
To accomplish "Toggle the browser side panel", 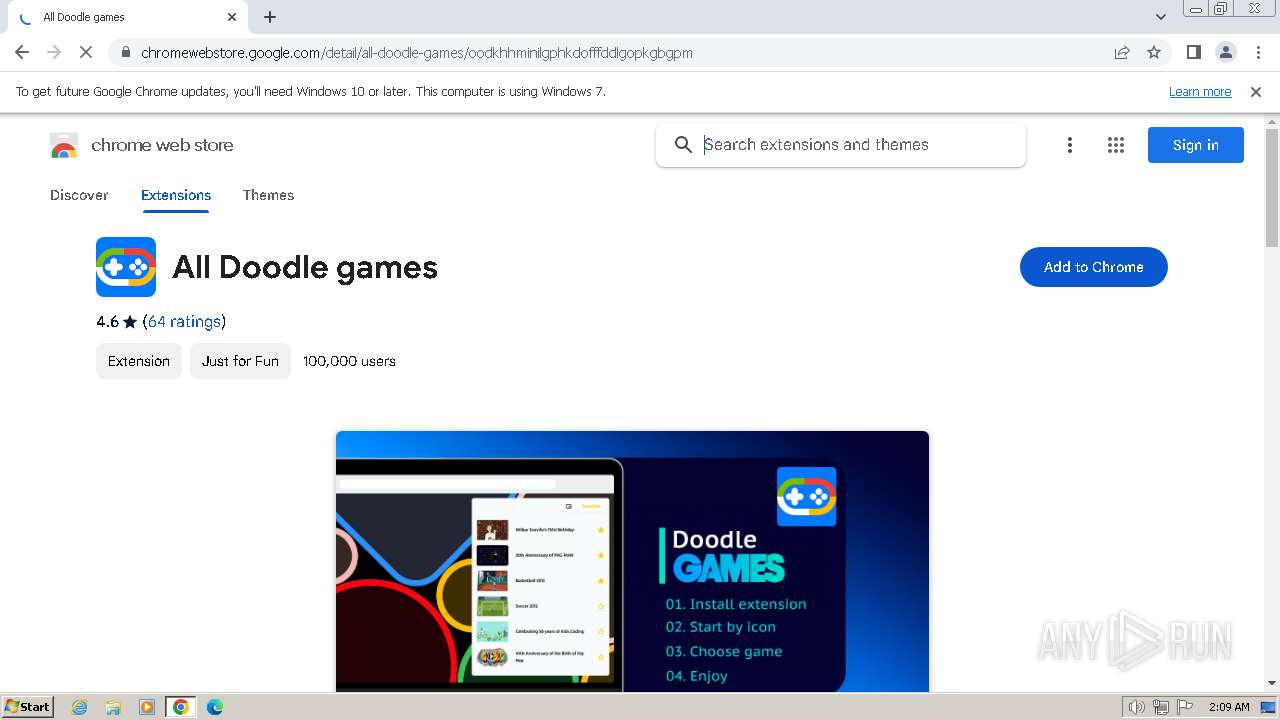I will click(x=1193, y=52).
